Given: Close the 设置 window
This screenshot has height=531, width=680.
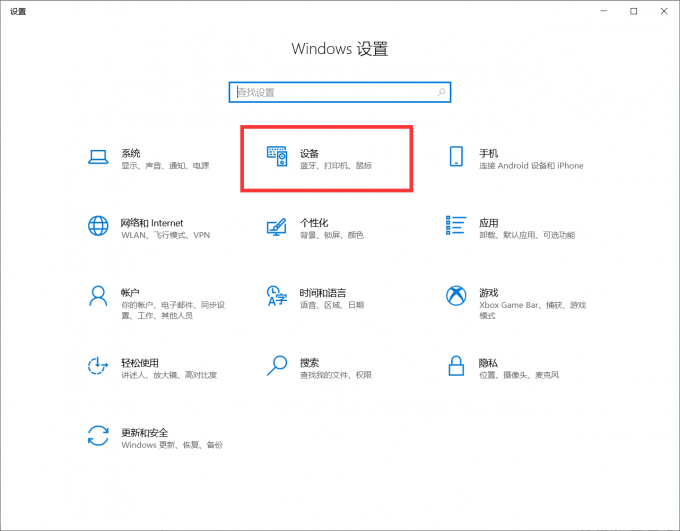Looking at the screenshot, I should tap(664, 11).
